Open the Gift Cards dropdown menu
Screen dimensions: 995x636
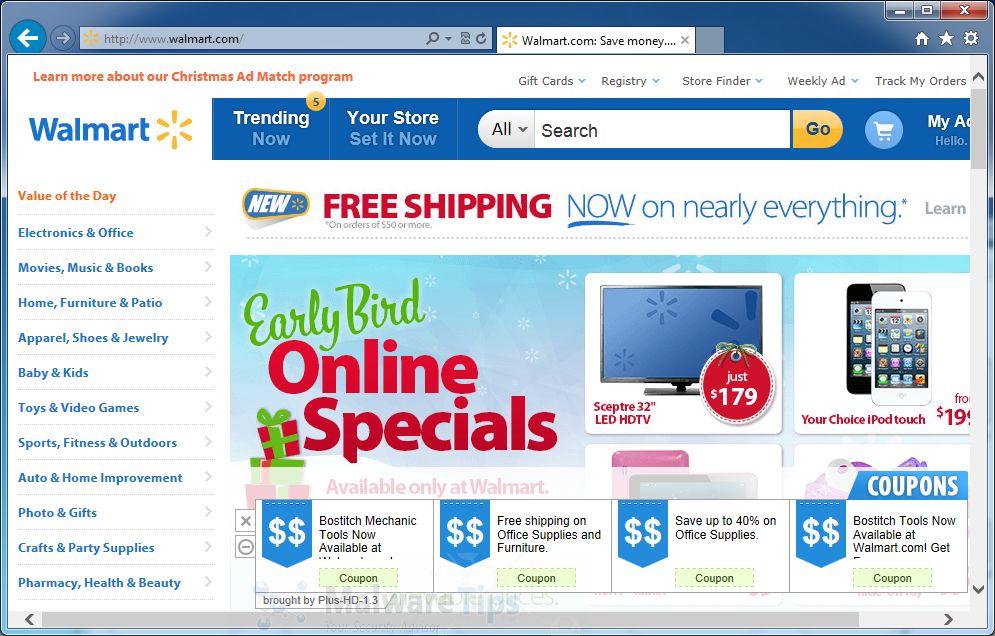pos(551,81)
